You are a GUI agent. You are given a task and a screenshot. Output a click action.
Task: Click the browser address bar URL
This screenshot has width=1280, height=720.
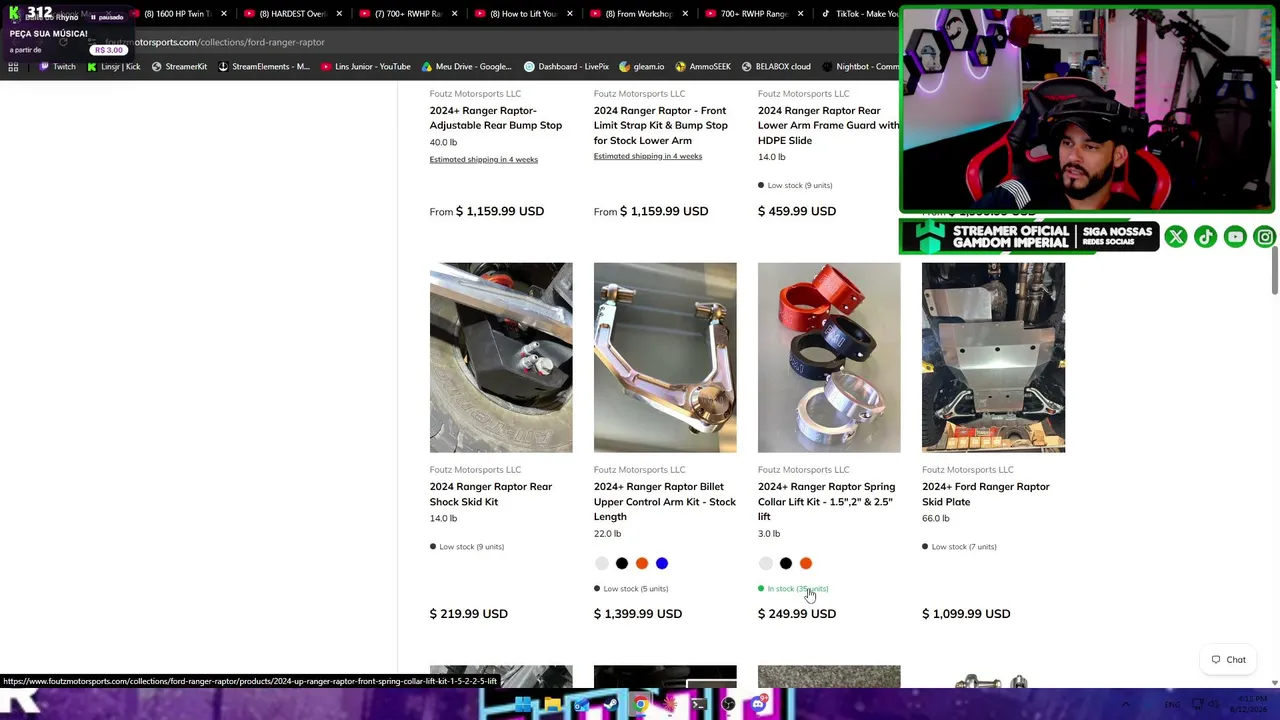pyautogui.click(x=214, y=42)
